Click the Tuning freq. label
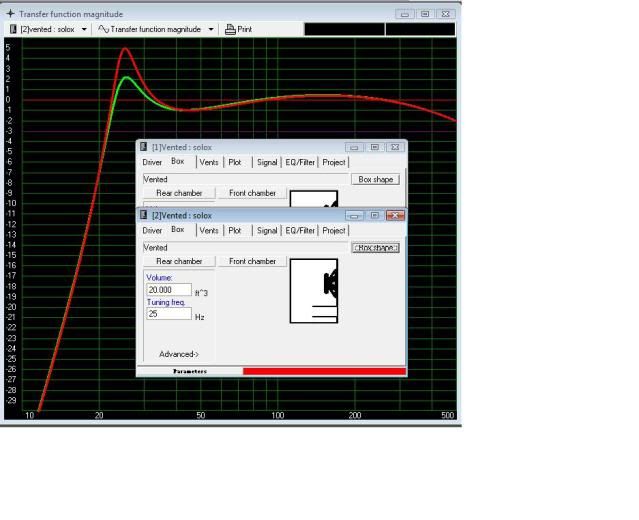Screen dimensions: 639x520 pyautogui.click(x=166, y=302)
